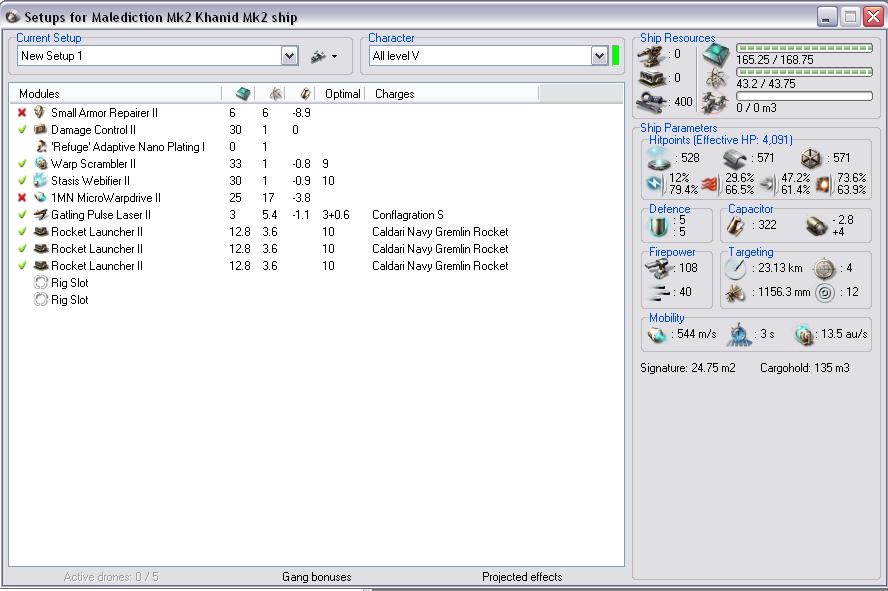Toggle the green check on Damage Control II
The image size is (888, 591).
22,130
